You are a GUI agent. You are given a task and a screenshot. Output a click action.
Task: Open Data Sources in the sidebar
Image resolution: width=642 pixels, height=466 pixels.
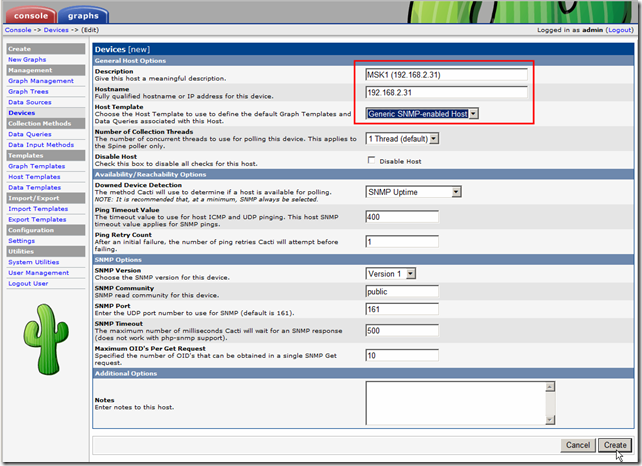[x=30, y=102]
